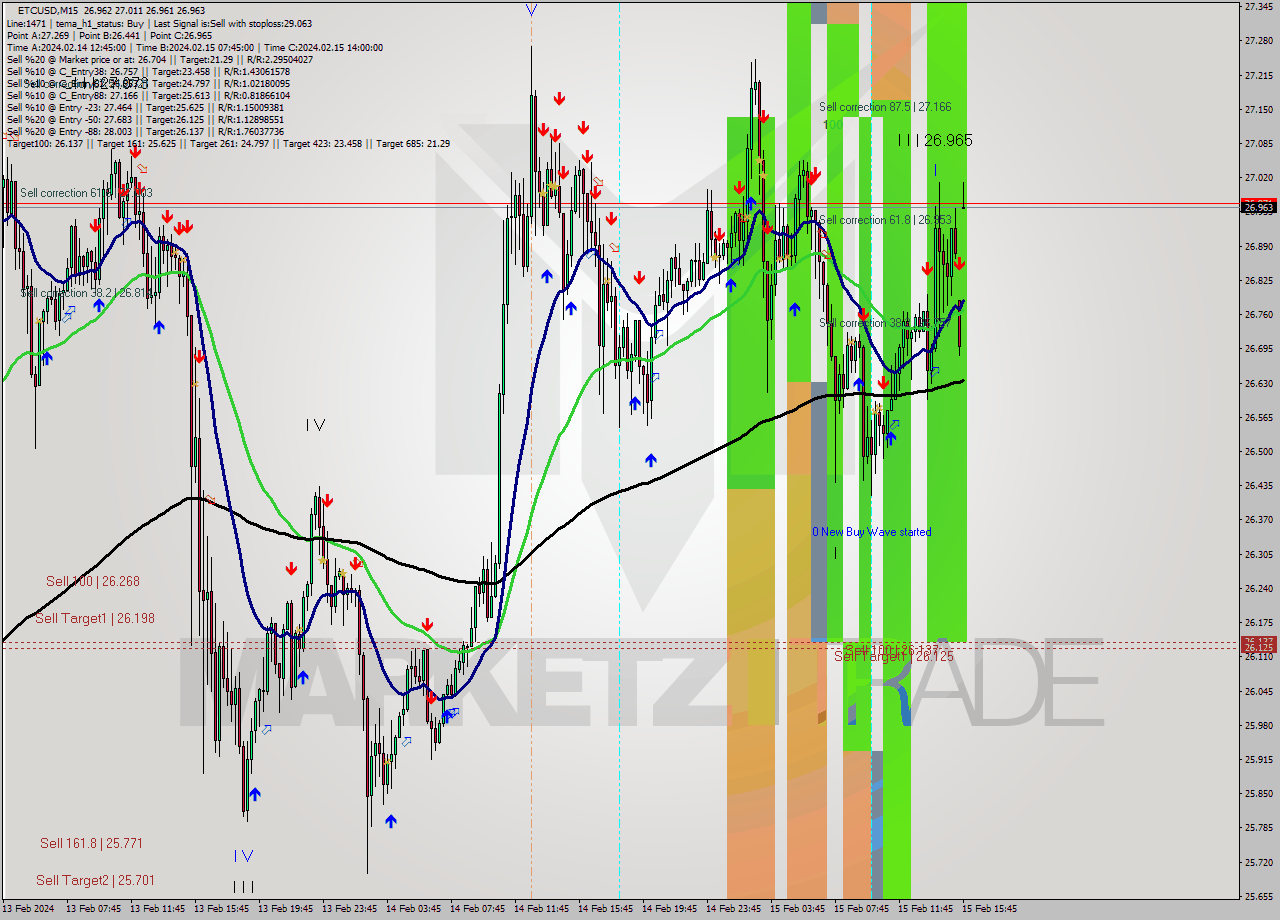This screenshot has height=920, width=1280.
Task: Click the 25.785 price axis label
Action: (1258, 827)
